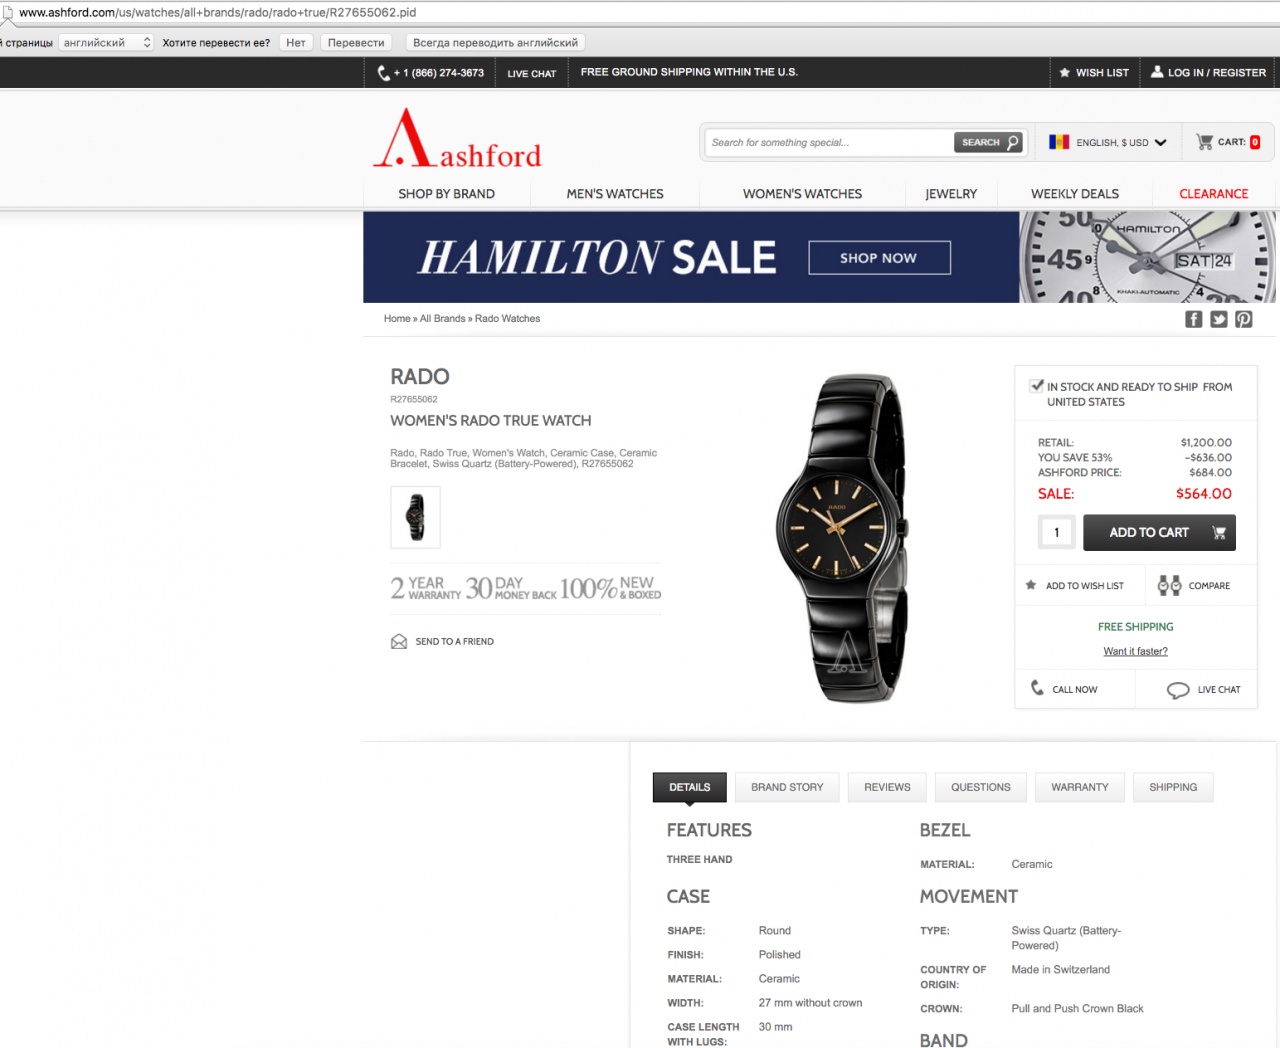Open the English, $ USD currency dropdown

tap(1108, 142)
